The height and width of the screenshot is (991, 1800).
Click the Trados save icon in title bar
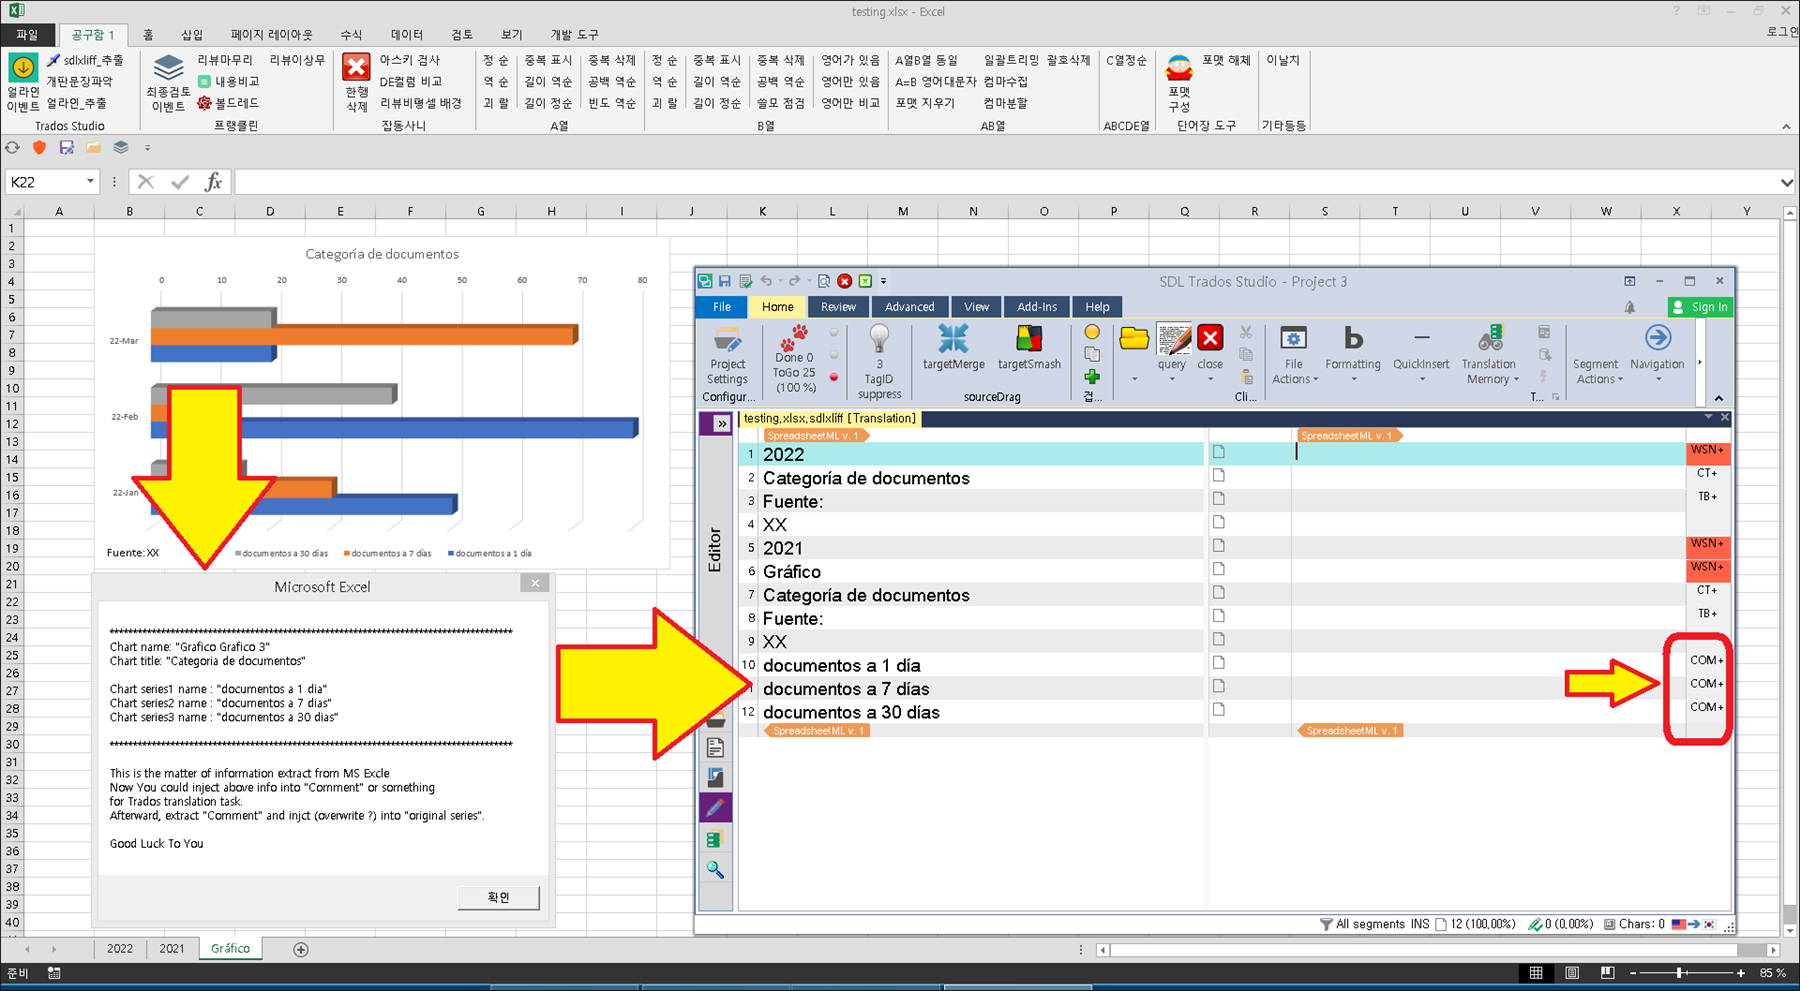tap(725, 281)
